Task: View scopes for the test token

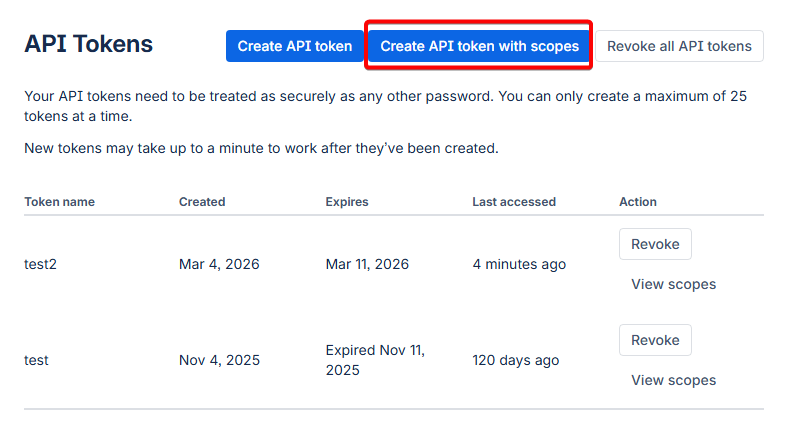Action: 673,380
